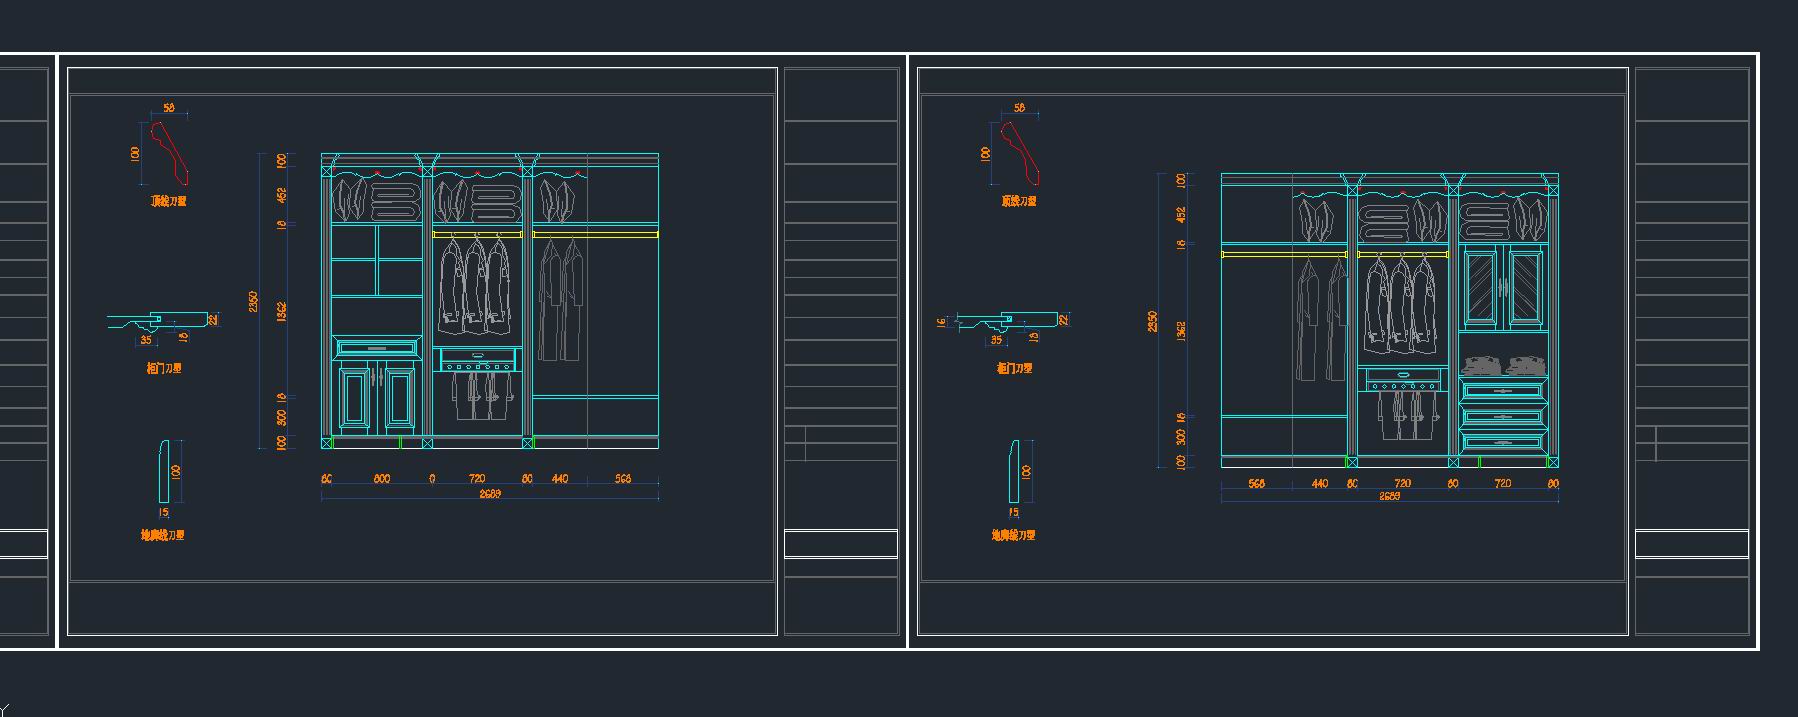Select the 2350 height dimension of right wardrobe

click(x=1153, y=321)
